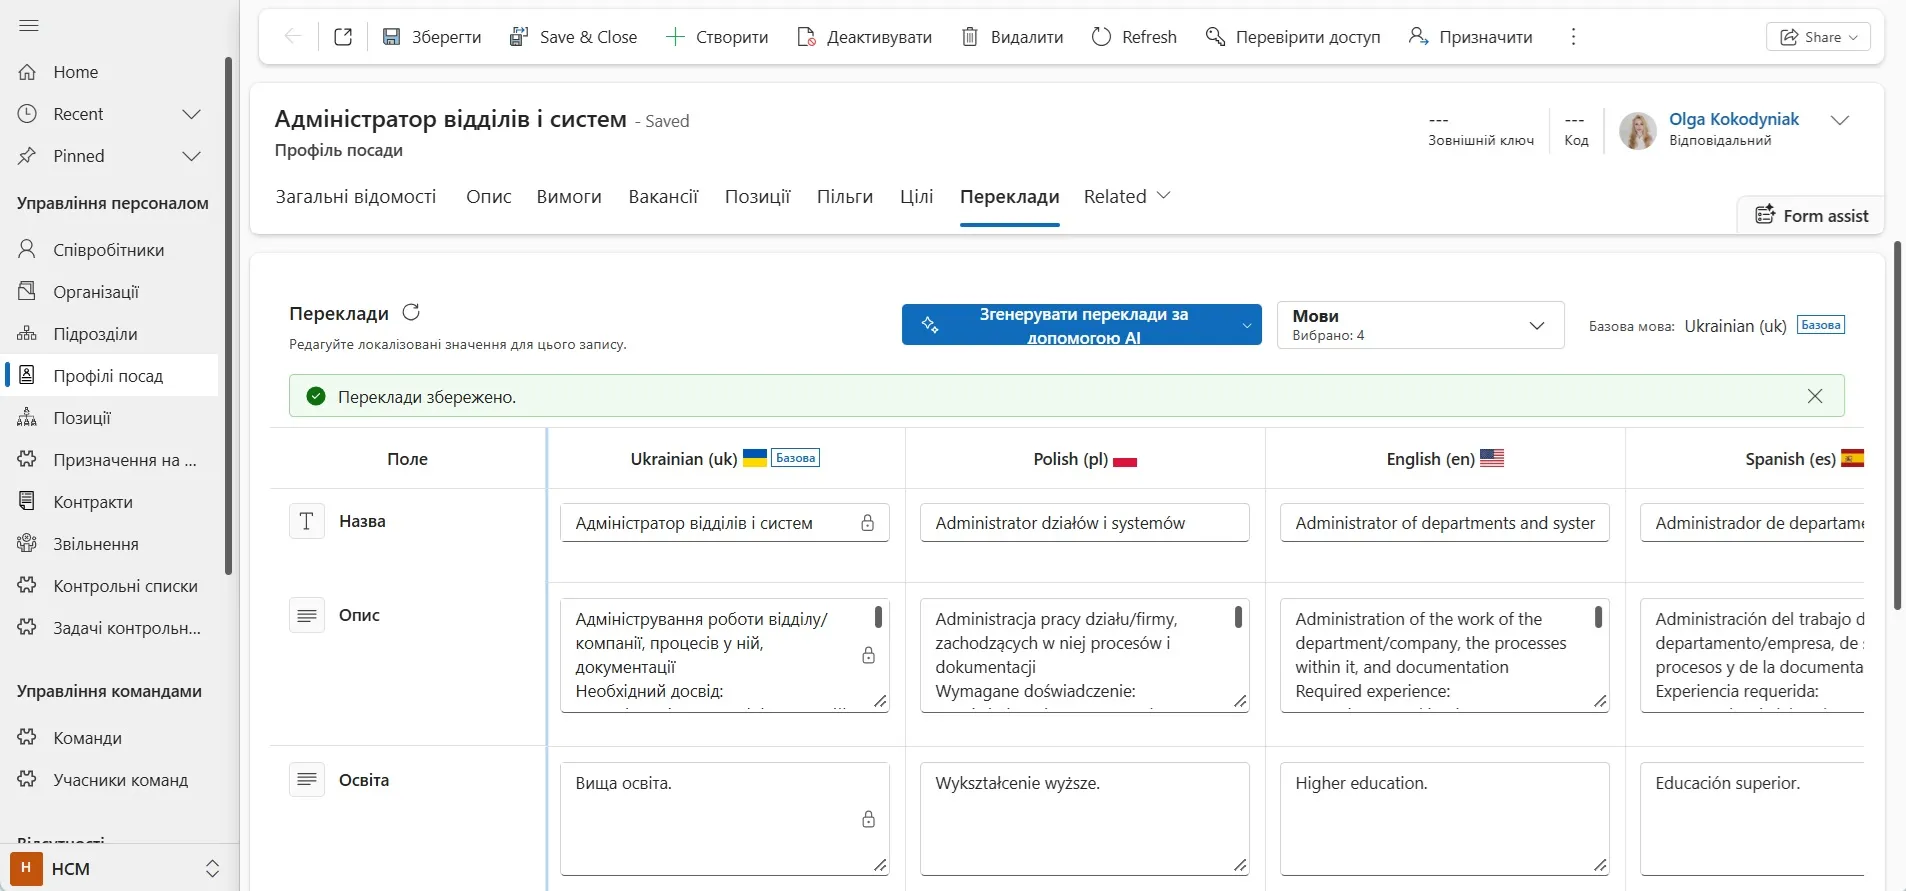This screenshot has width=1906, height=891.
Task: Open Співробітники in the sidebar
Action: (x=110, y=250)
